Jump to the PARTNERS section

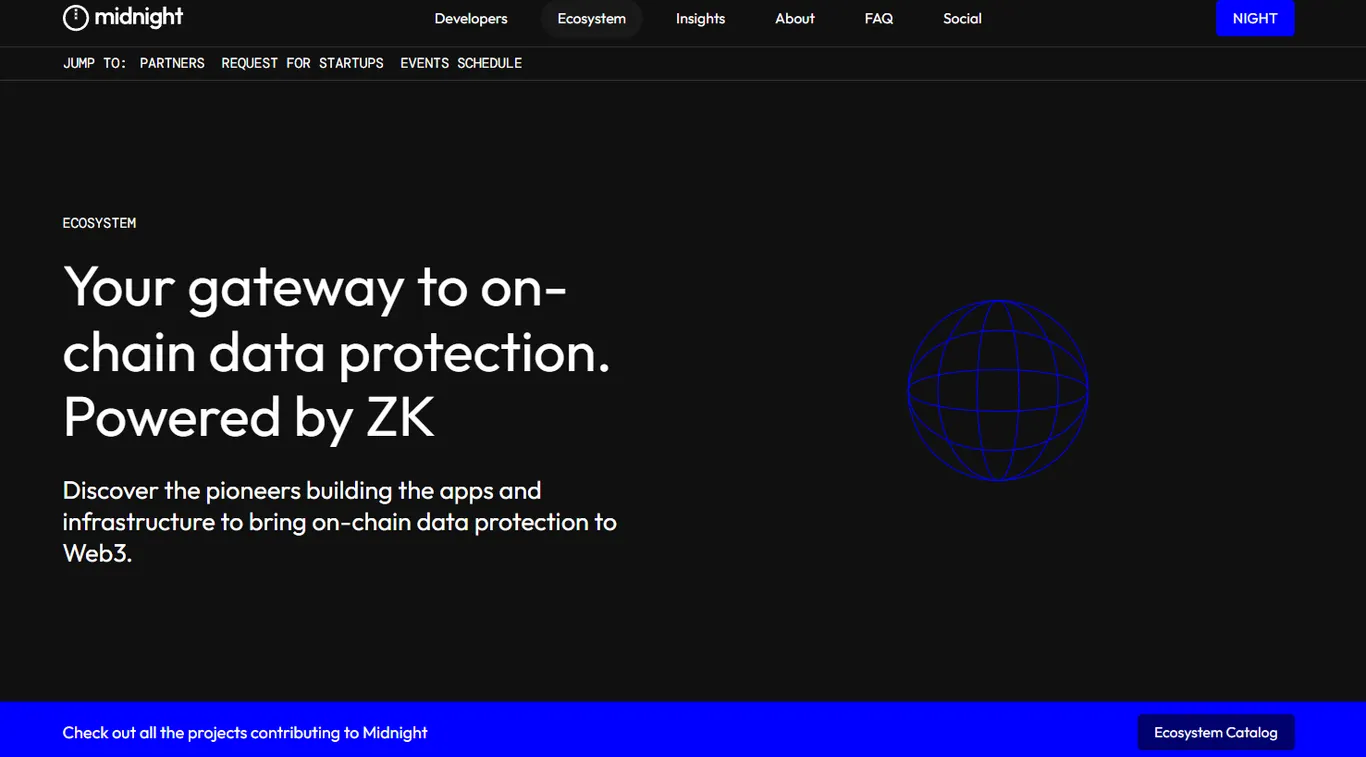coord(172,63)
